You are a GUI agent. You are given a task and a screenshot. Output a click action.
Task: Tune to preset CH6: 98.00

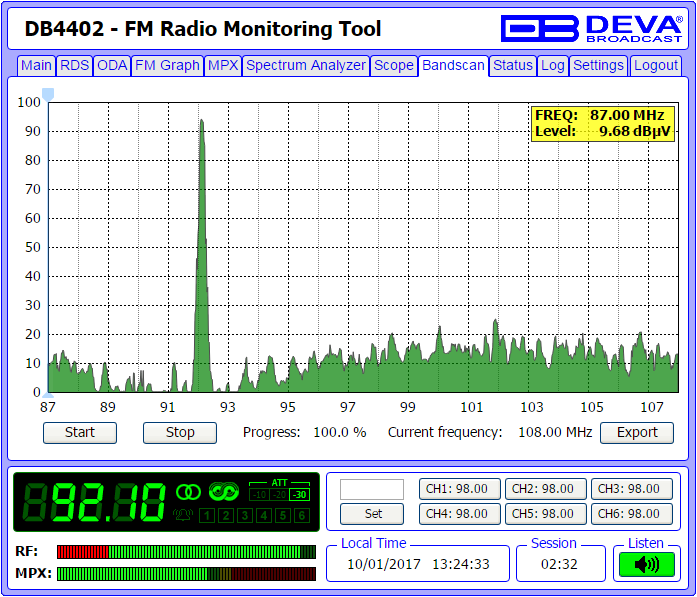(632, 514)
